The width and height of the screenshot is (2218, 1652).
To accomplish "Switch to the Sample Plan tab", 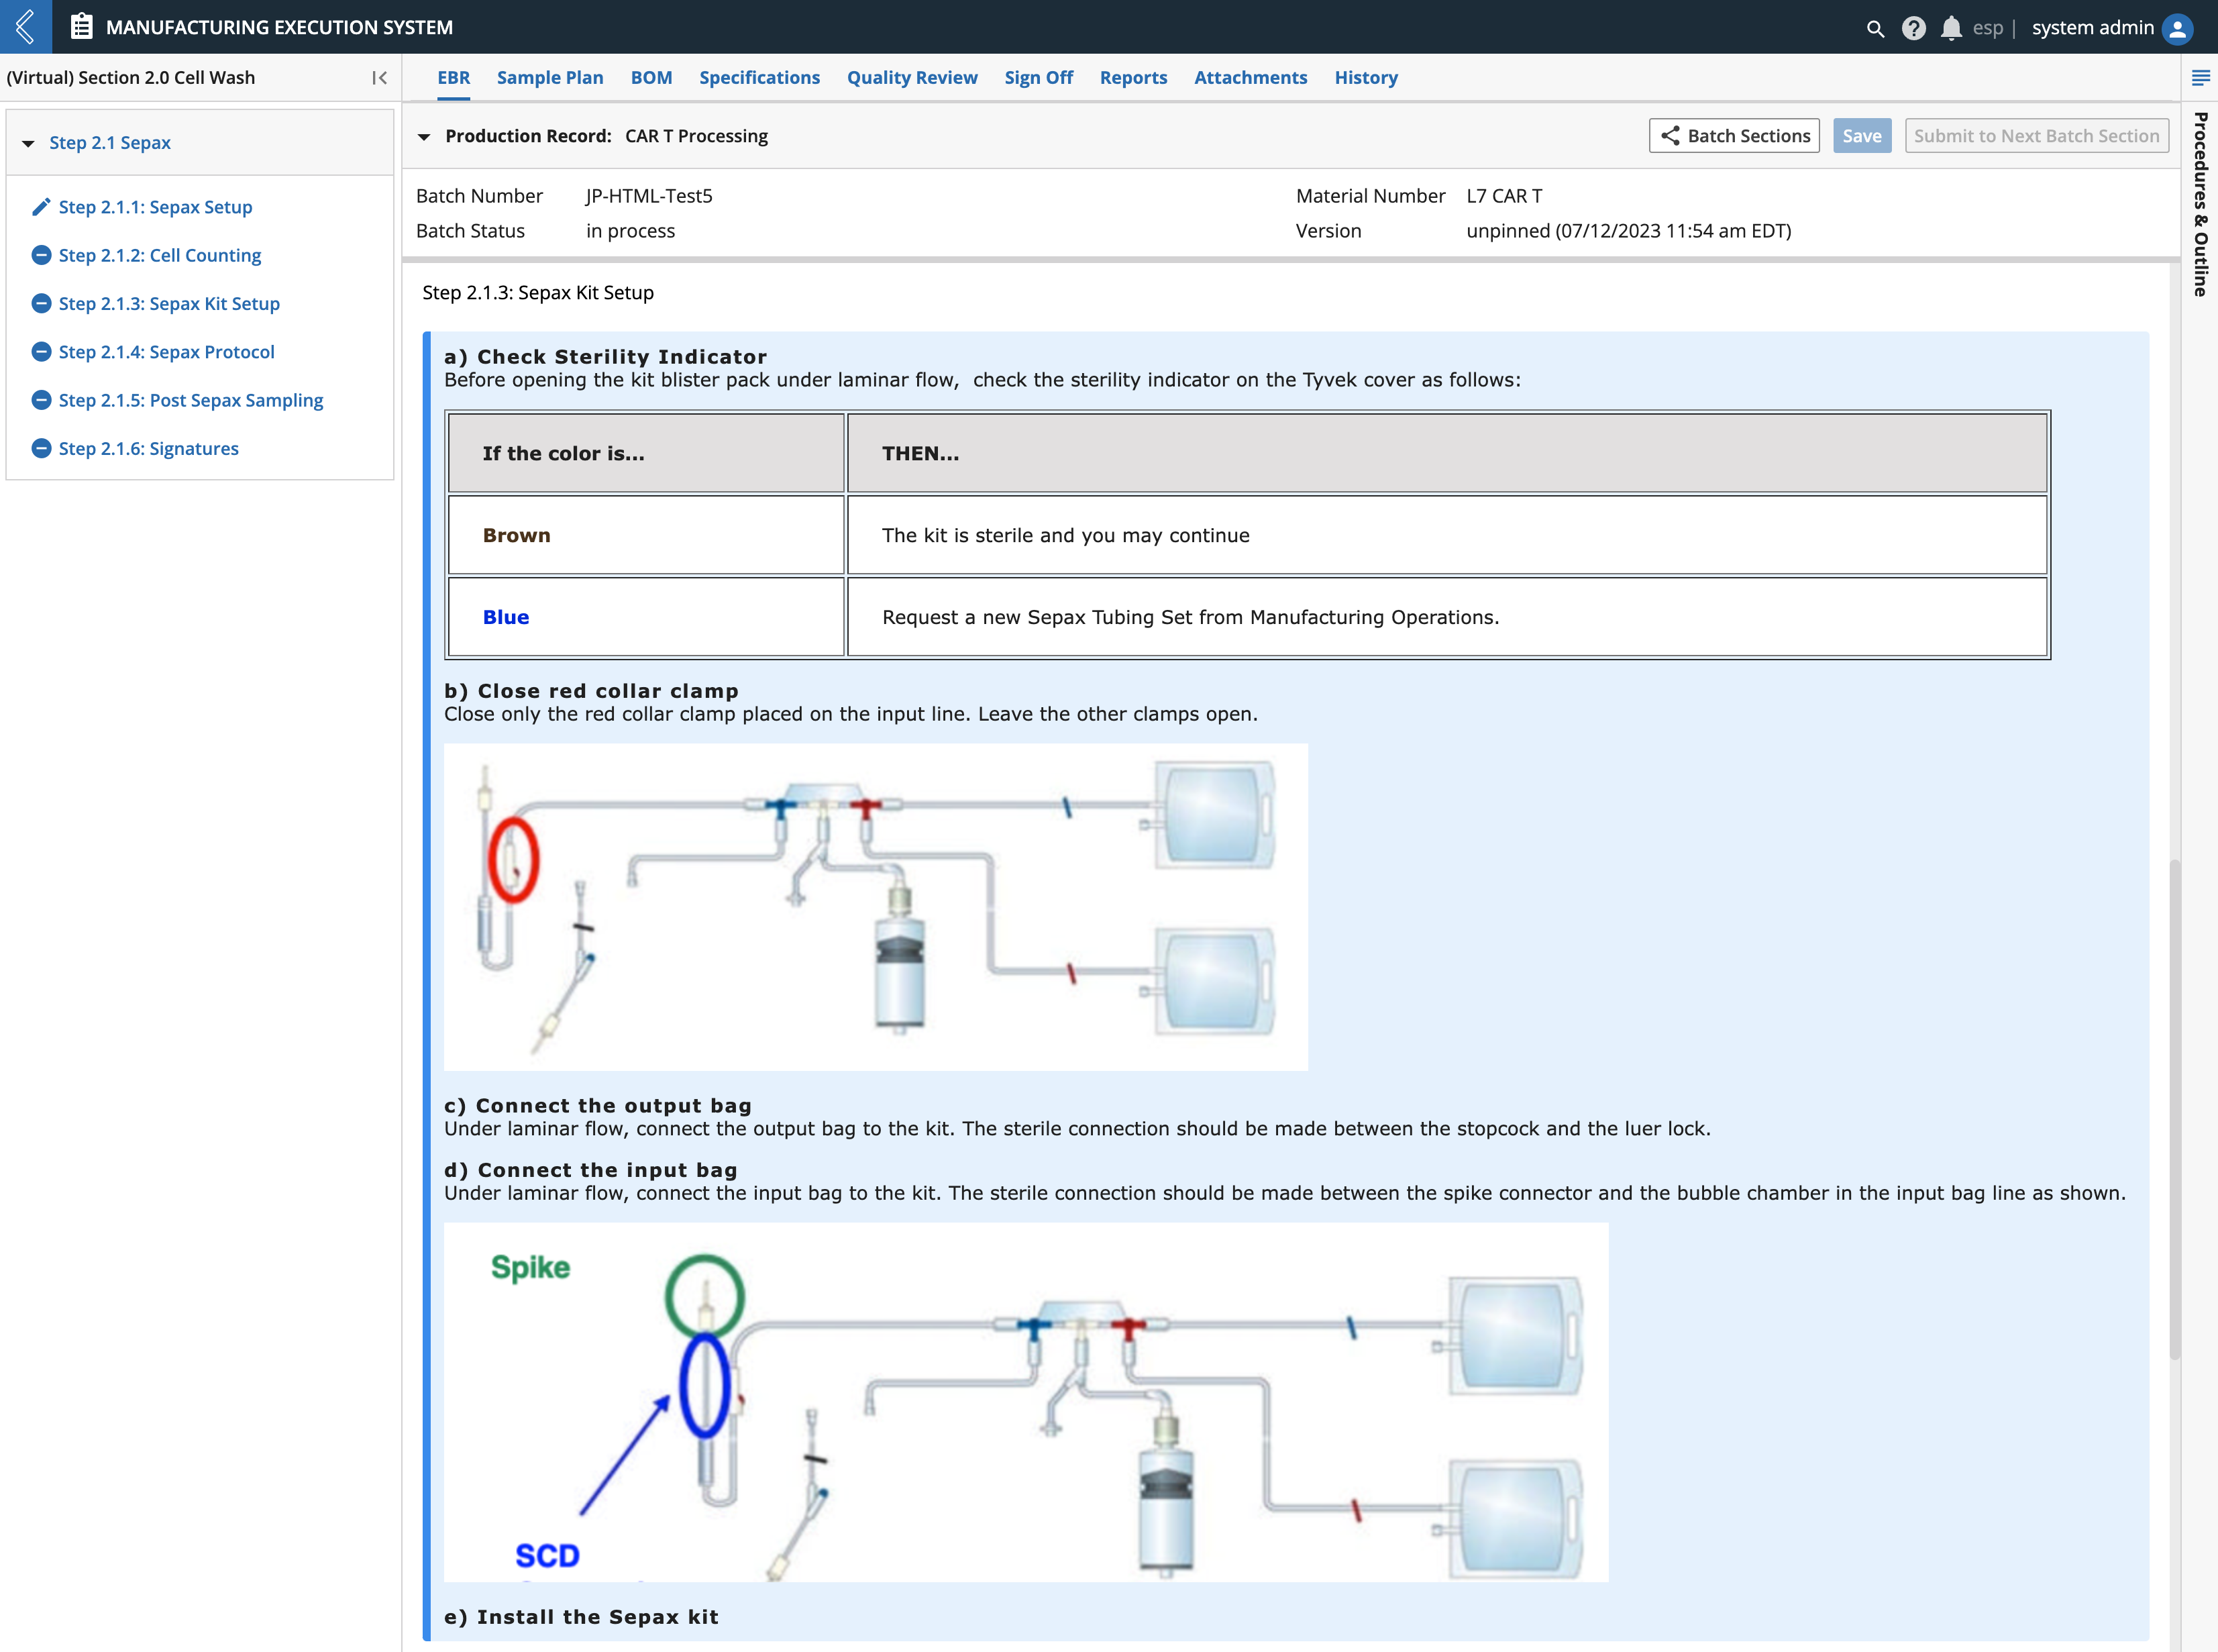I will 550,77.
